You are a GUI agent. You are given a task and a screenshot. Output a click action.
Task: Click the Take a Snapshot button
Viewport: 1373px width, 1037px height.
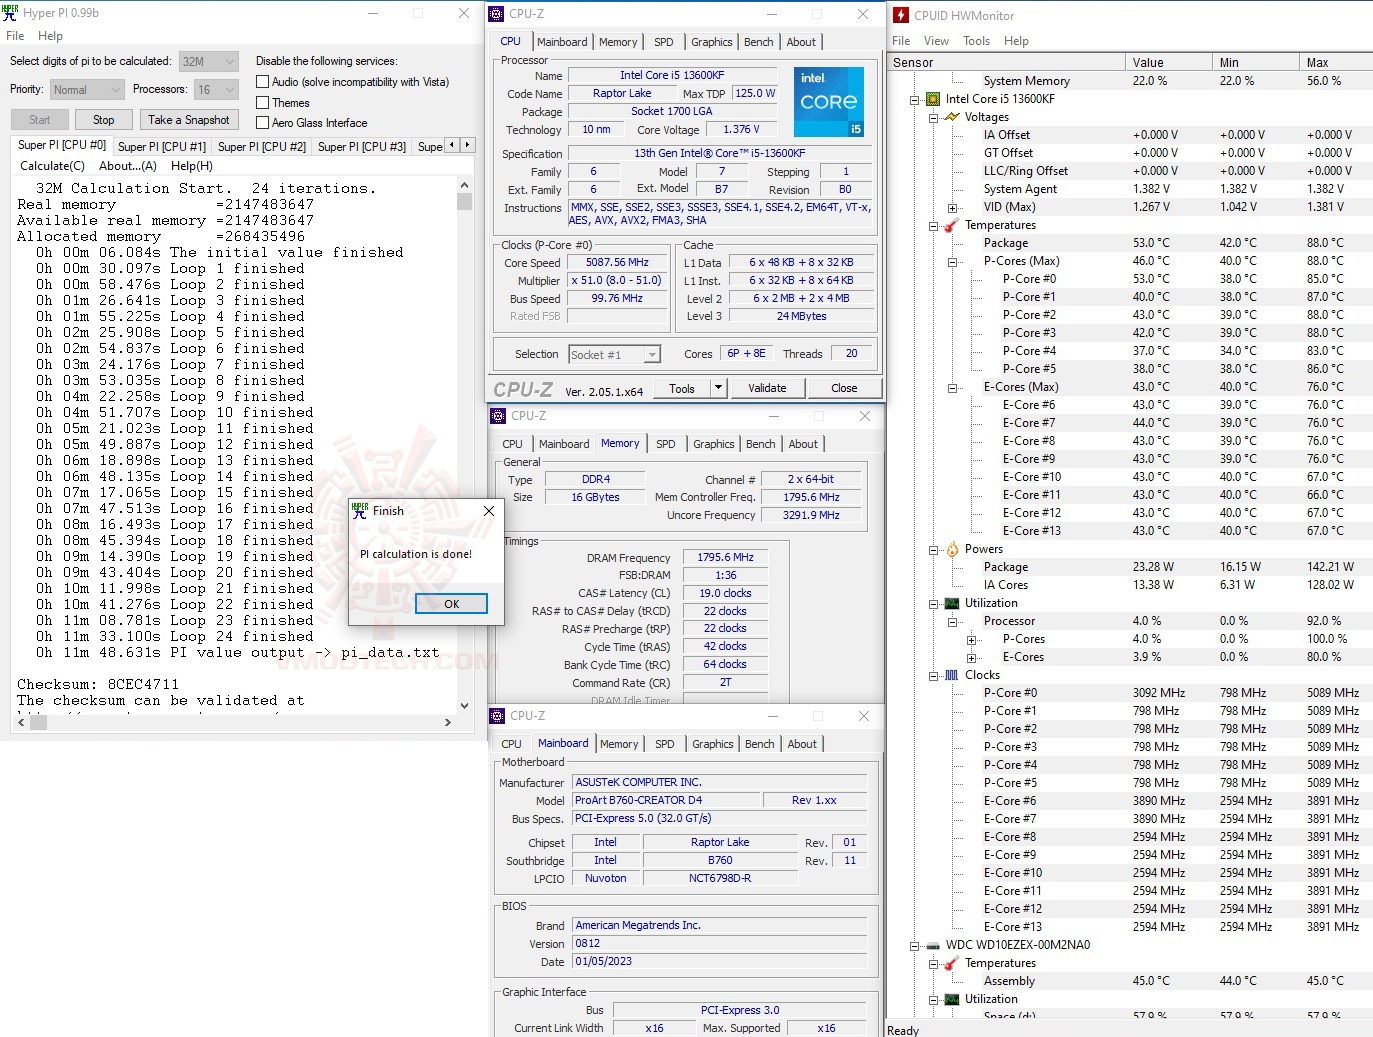click(x=189, y=120)
